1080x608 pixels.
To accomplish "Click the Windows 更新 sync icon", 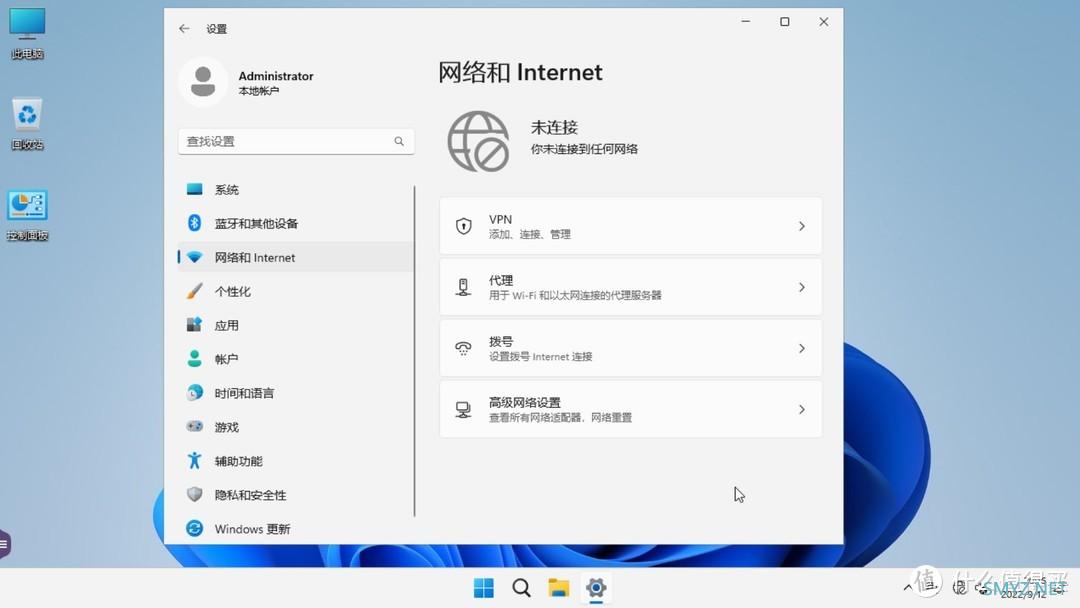I will pyautogui.click(x=194, y=528).
